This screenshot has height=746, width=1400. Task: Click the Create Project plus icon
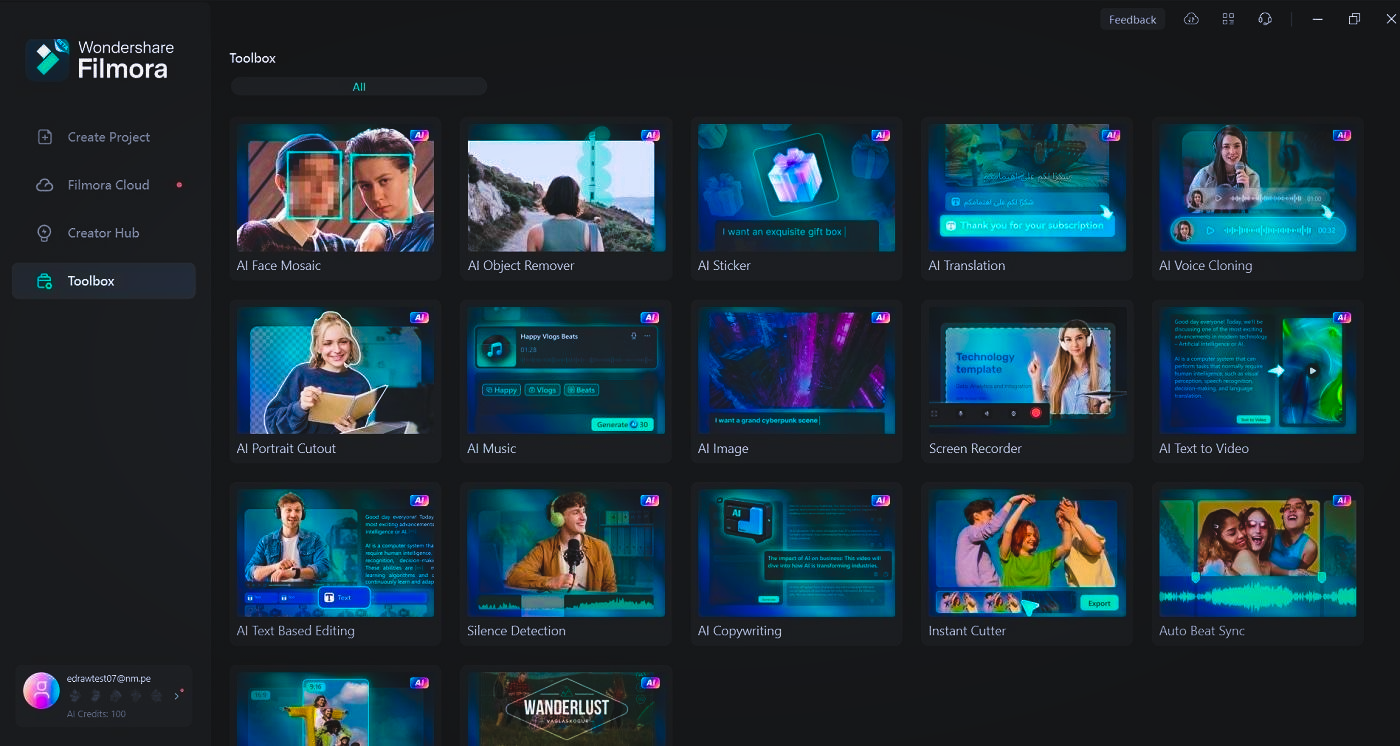(x=45, y=137)
